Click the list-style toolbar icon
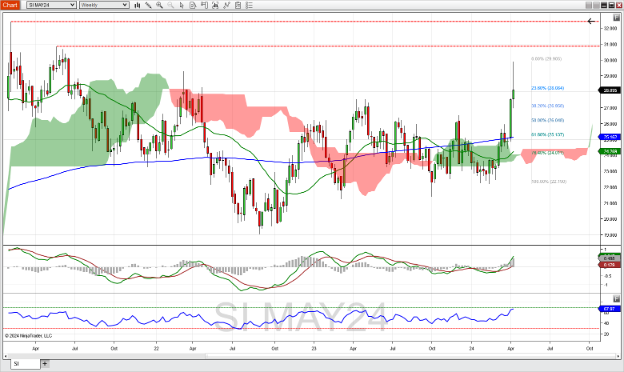Screen dimensions: 624x372 (249, 5)
